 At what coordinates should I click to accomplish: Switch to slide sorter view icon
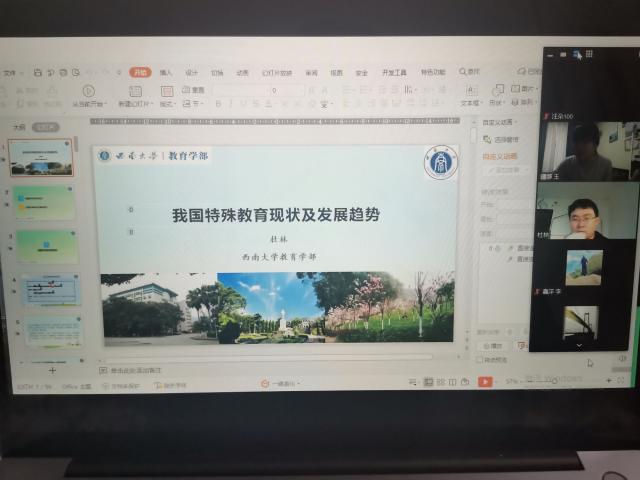(440, 382)
